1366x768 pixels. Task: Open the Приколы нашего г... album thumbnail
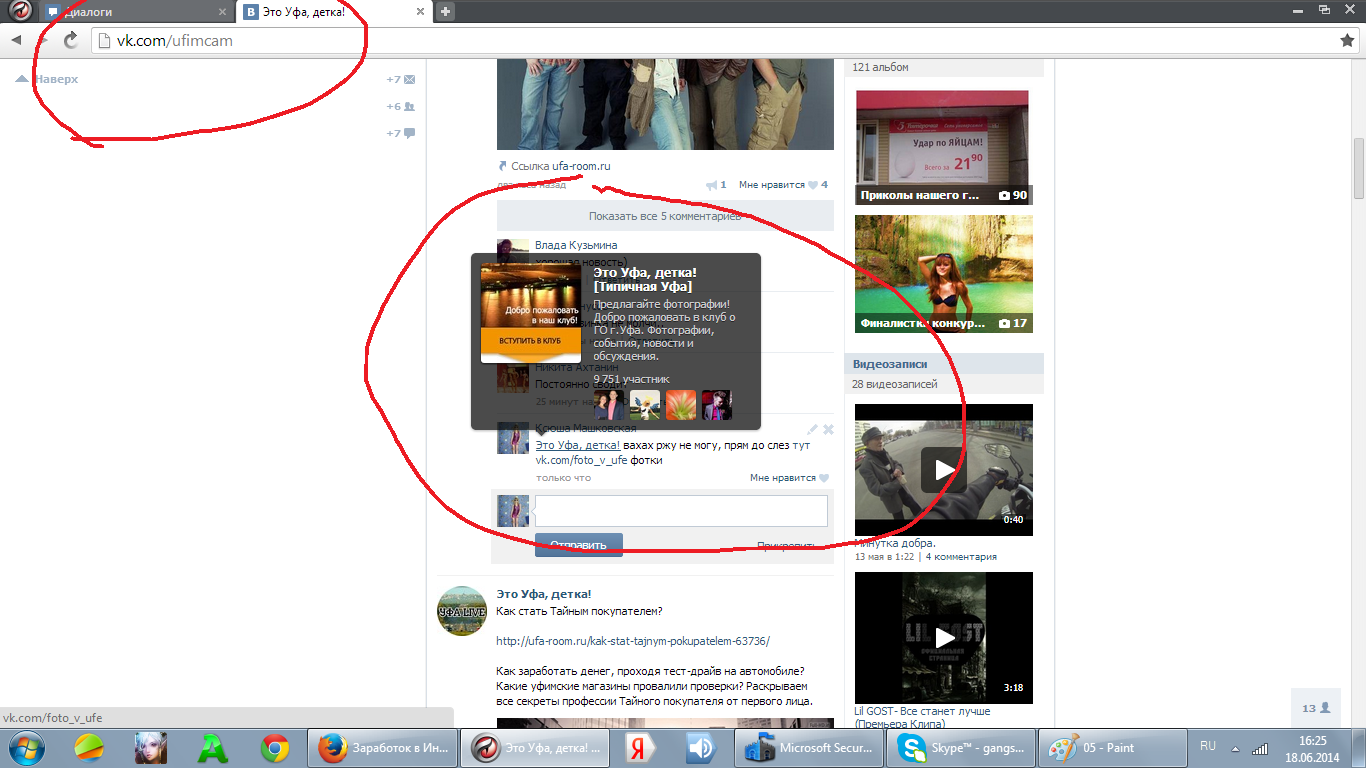(x=944, y=148)
